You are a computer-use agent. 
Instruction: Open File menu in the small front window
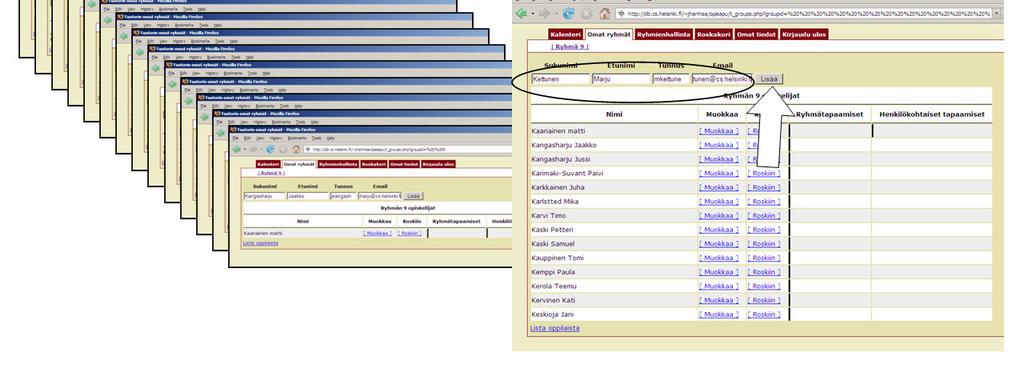click(x=235, y=138)
